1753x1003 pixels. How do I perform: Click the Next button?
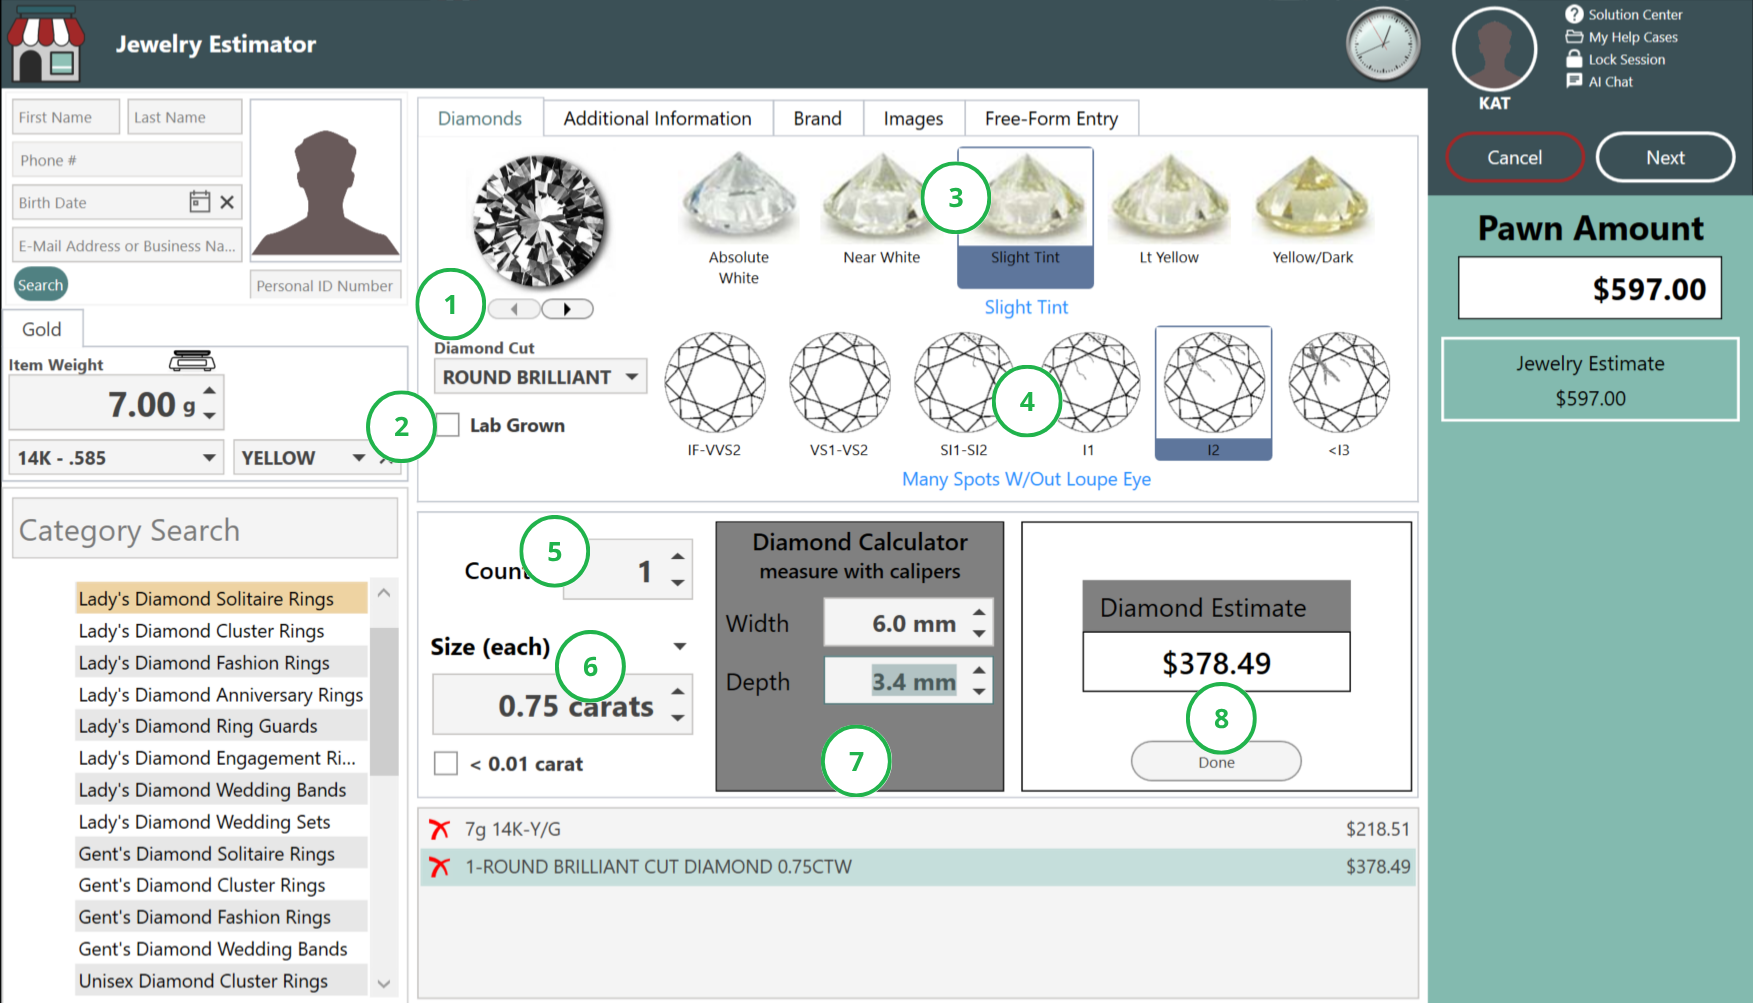(x=1665, y=157)
